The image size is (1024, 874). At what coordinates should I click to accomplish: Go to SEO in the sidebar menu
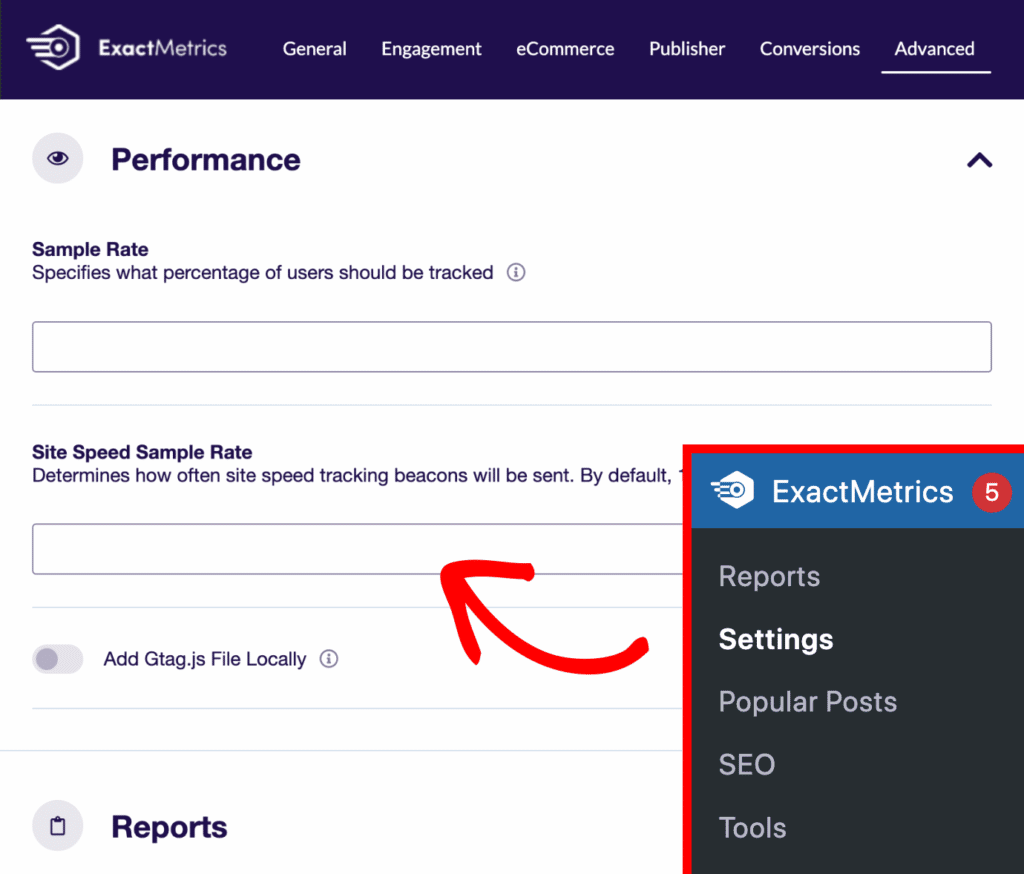coord(746,765)
